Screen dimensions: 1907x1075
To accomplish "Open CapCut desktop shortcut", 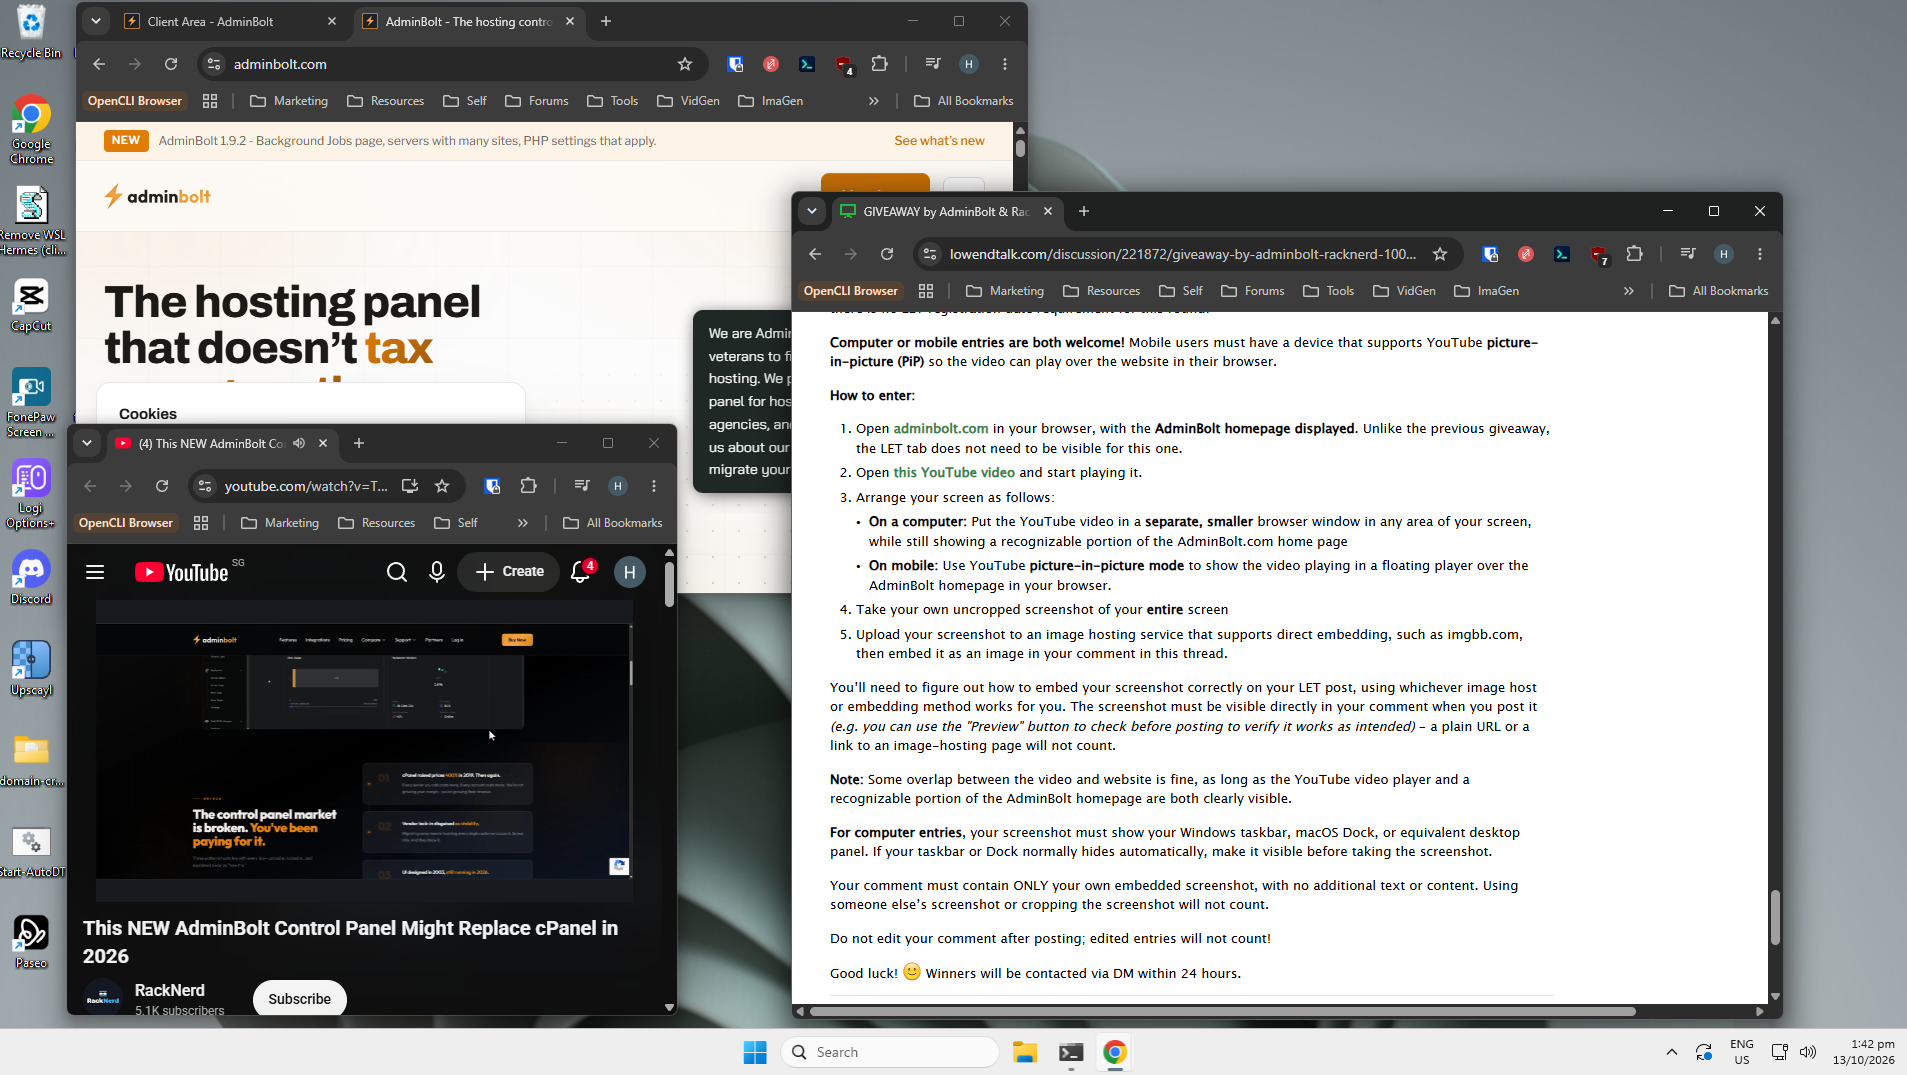I will pos(31,304).
